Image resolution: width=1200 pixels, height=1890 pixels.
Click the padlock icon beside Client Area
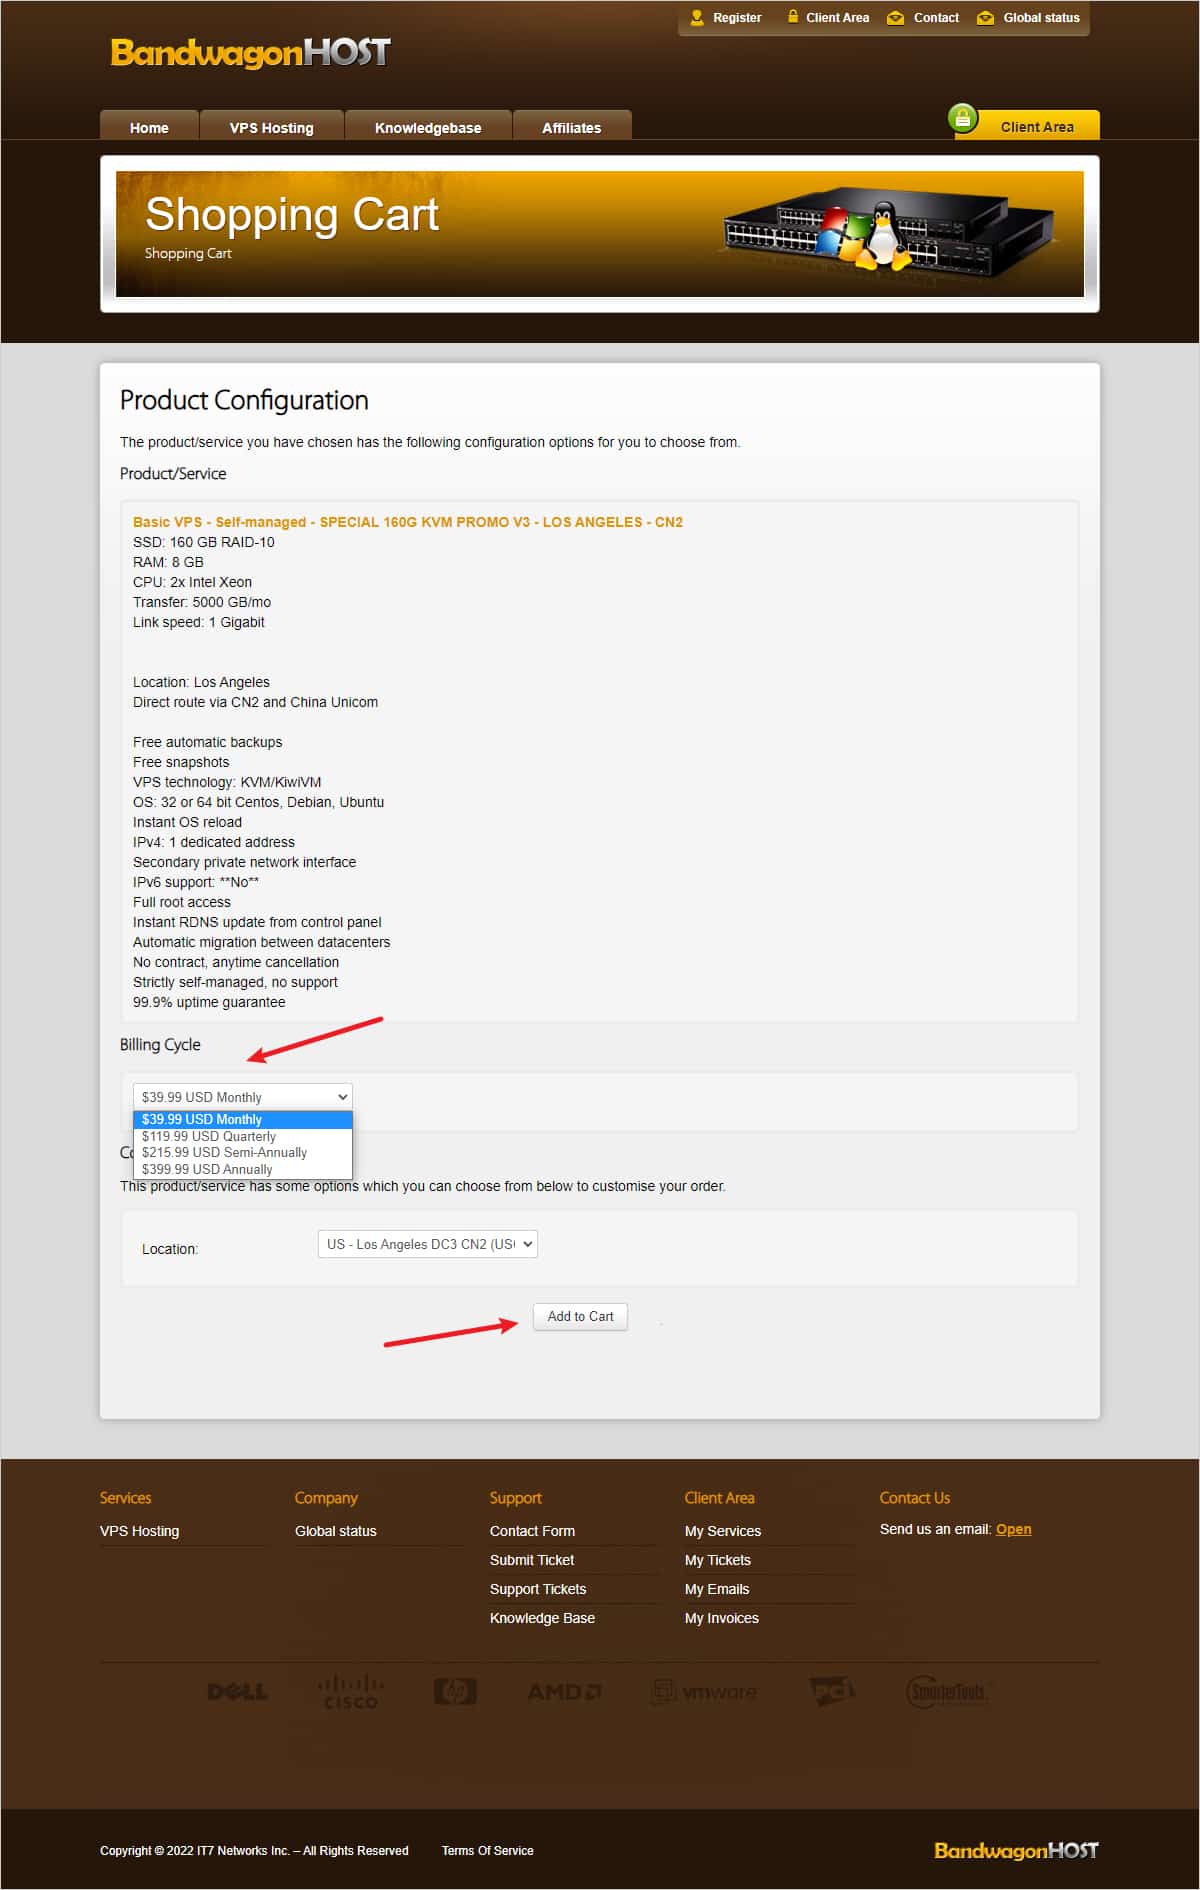[x=792, y=17]
